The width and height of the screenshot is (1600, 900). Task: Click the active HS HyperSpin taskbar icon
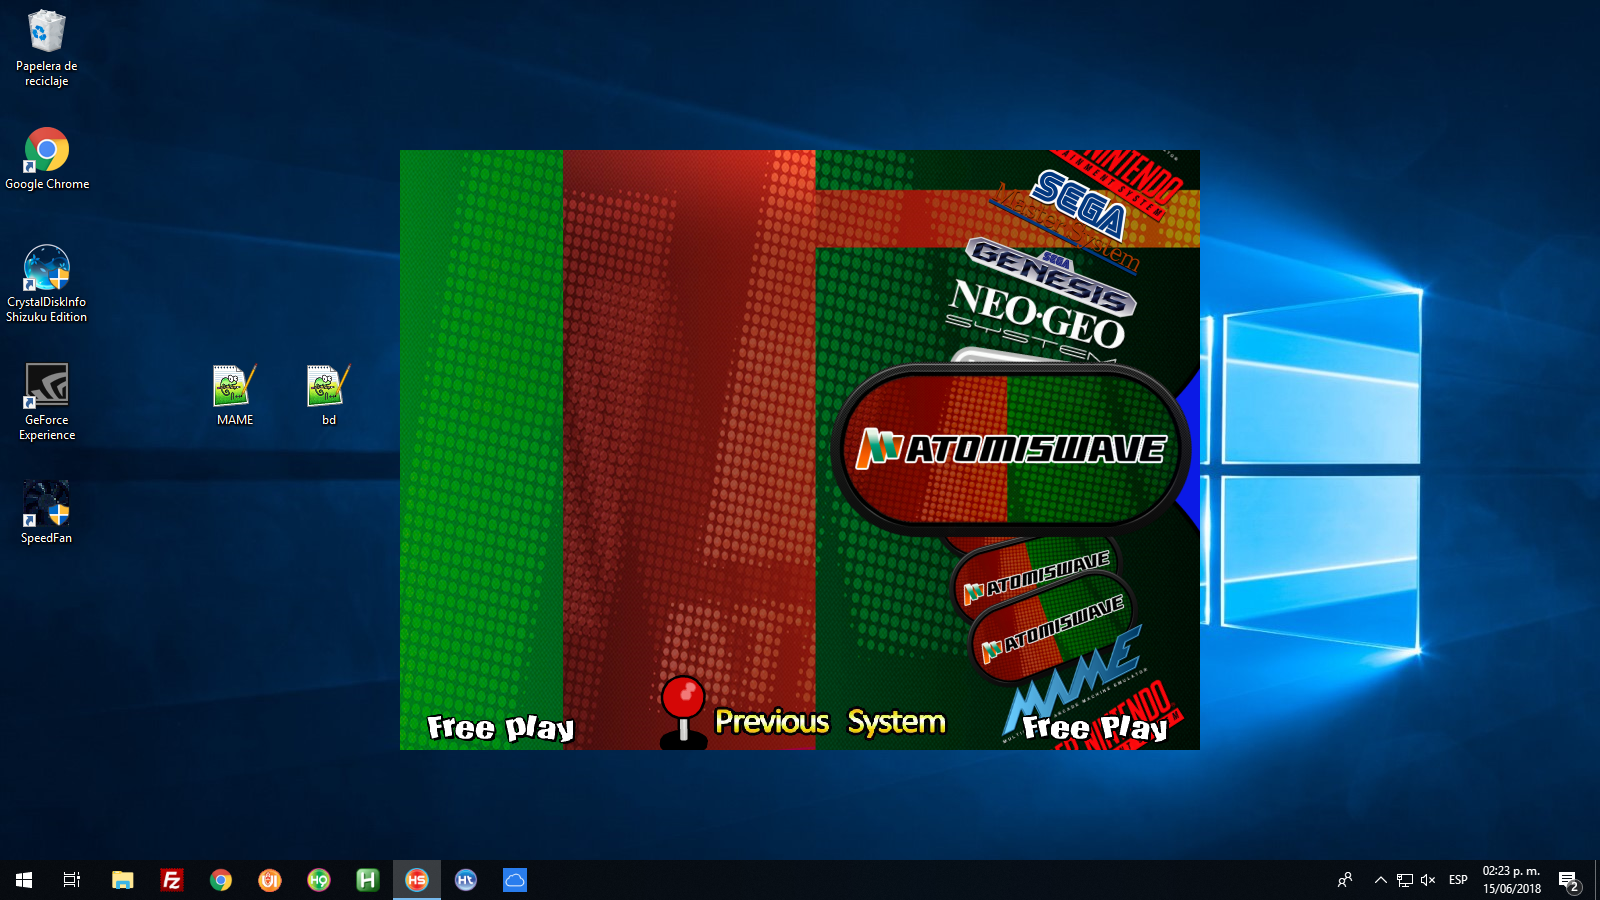point(416,880)
